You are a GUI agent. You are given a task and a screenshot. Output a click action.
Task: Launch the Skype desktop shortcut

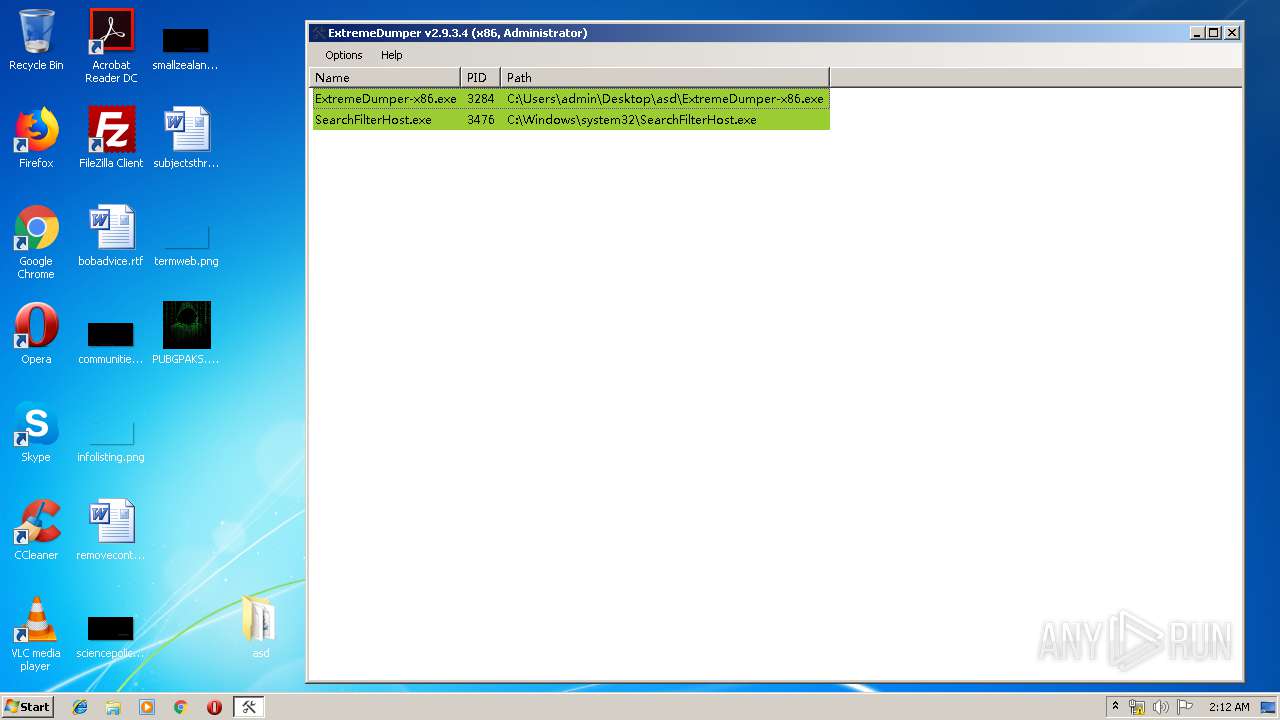click(x=36, y=432)
